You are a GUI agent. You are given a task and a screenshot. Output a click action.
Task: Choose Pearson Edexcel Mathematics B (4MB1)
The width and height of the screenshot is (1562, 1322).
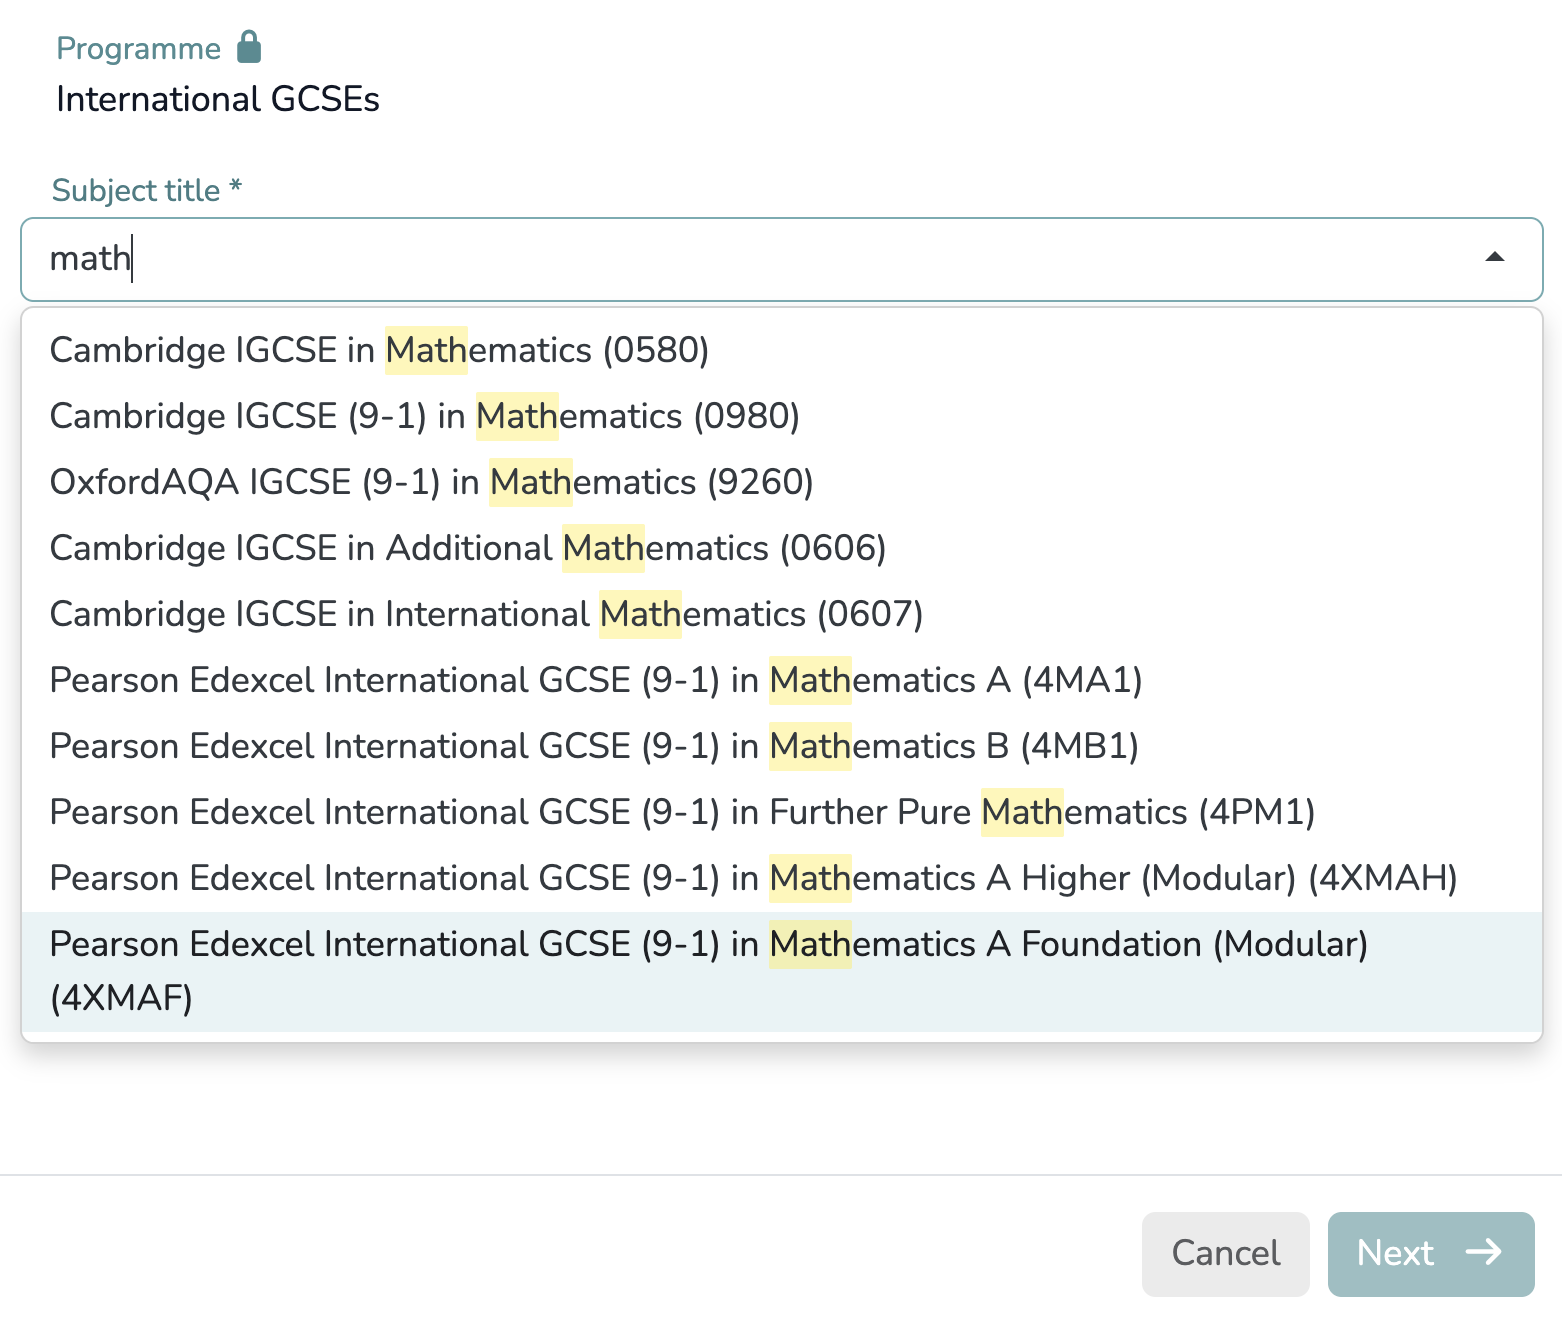coord(781,746)
